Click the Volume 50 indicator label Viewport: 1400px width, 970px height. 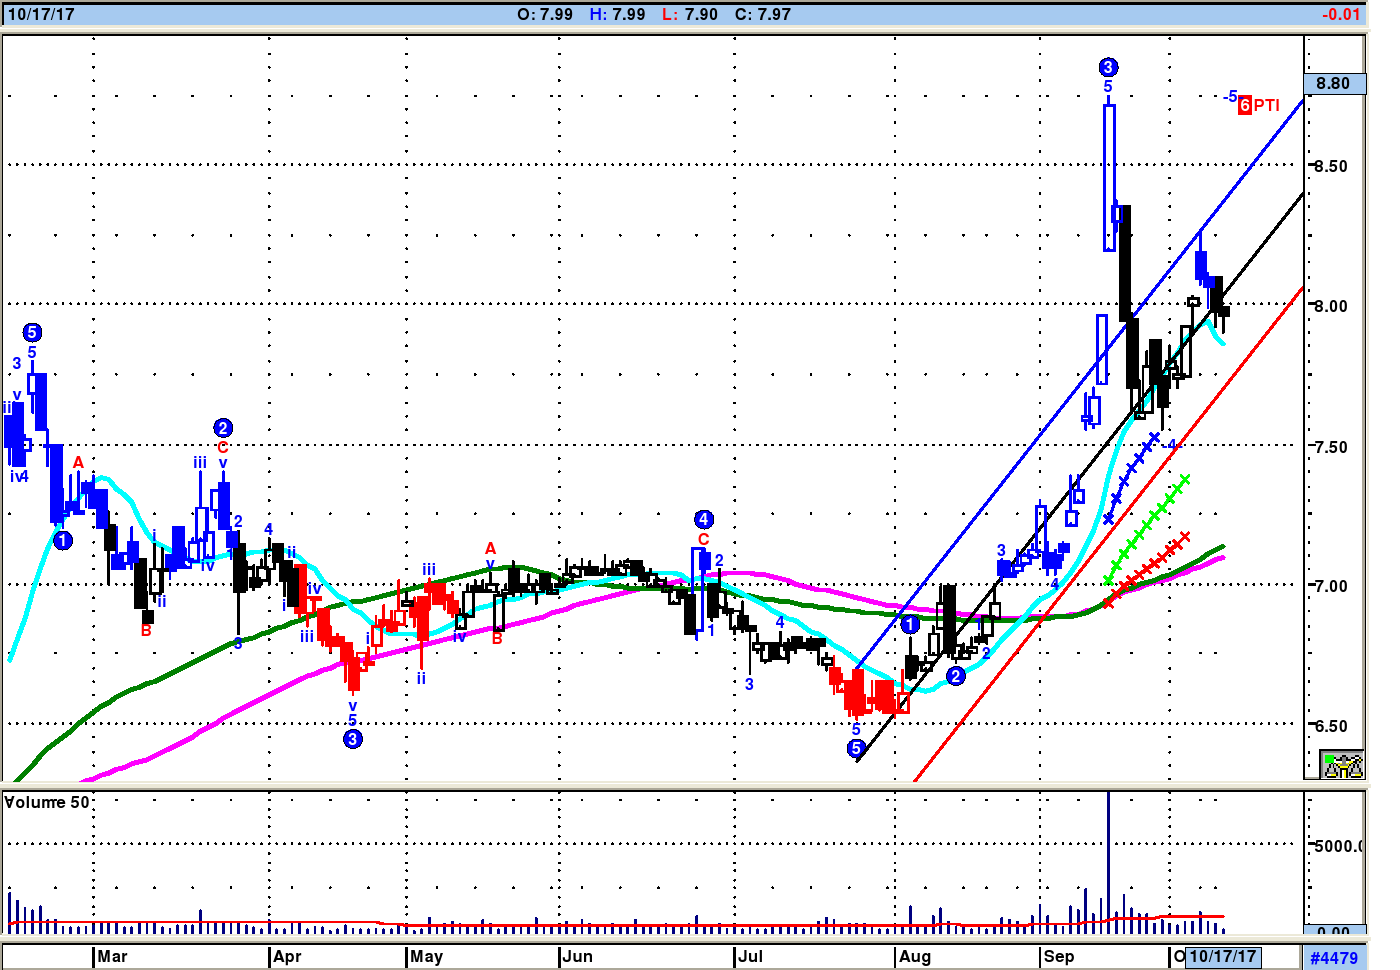coord(47,802)
